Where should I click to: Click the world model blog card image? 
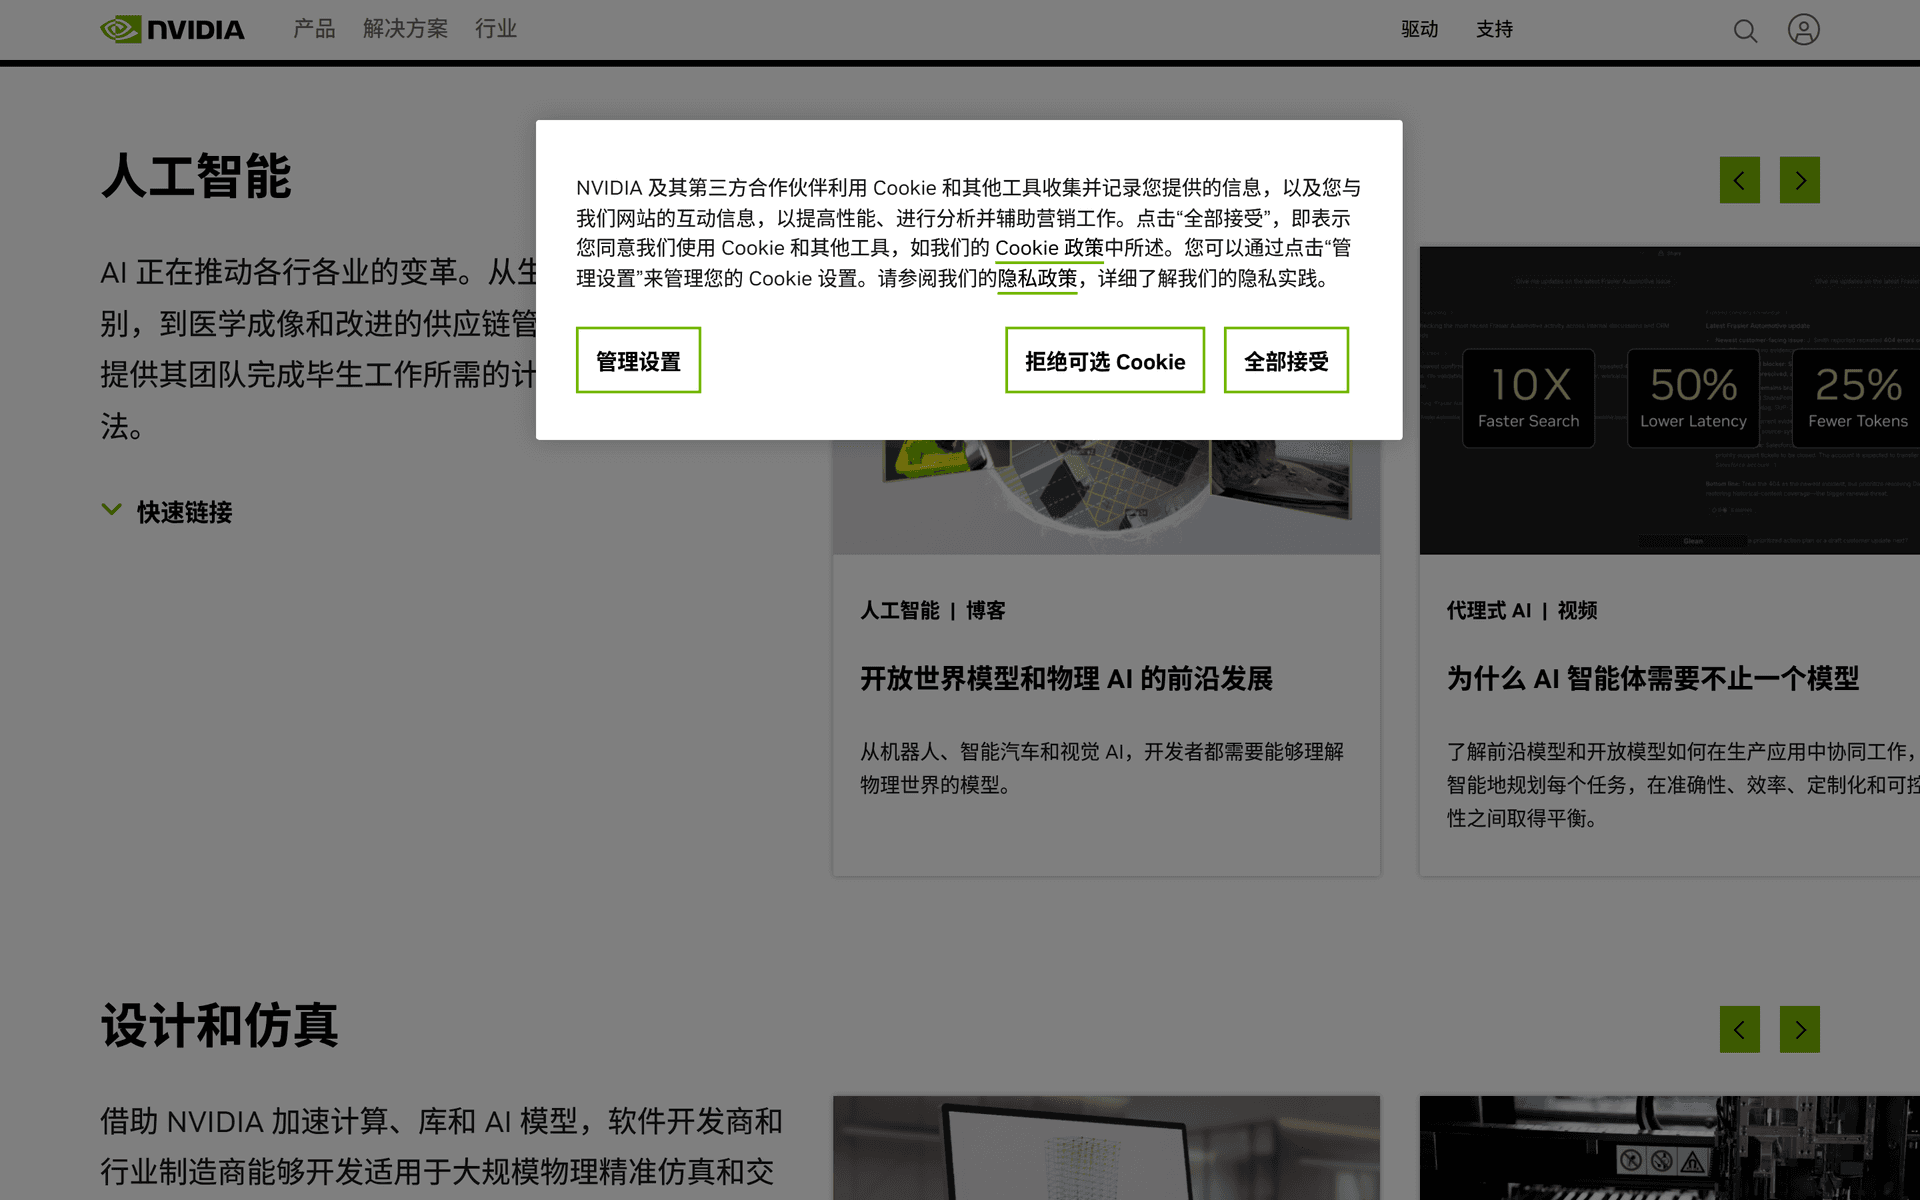pyautogui.click(x=1106, y=497)
